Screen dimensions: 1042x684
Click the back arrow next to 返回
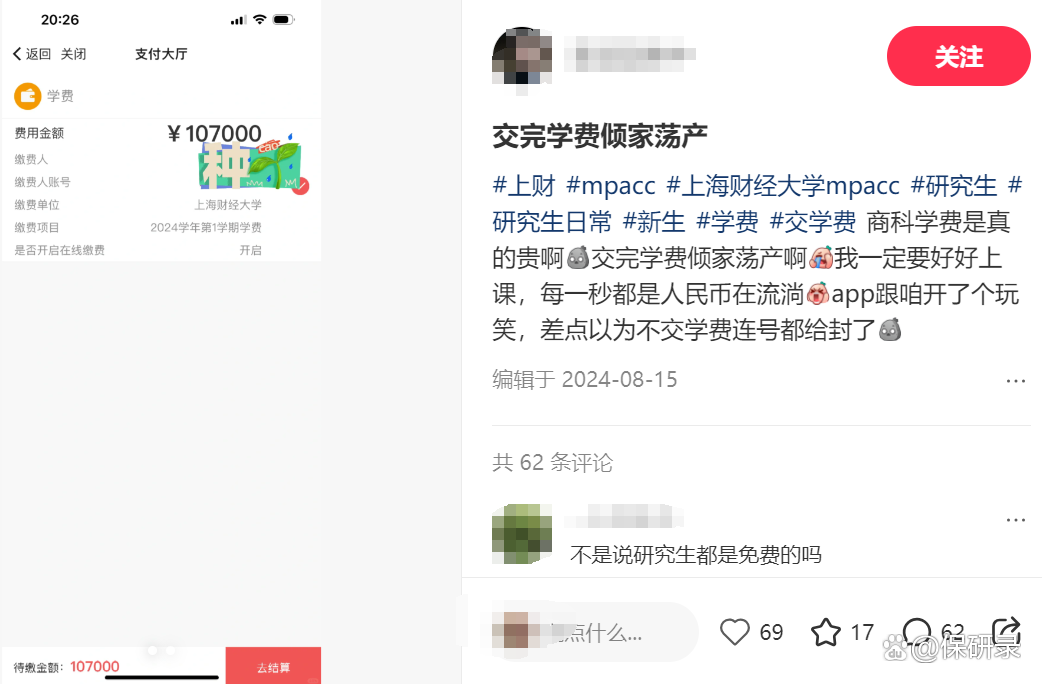[x=17, y=54]
